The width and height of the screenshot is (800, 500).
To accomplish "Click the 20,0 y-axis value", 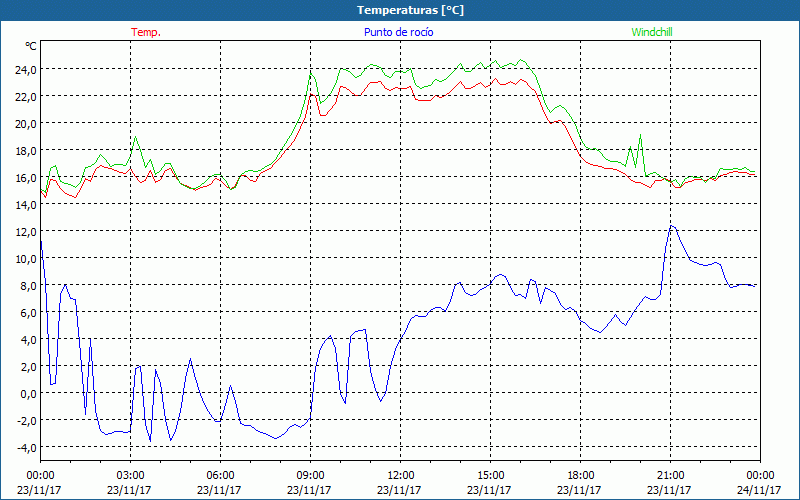I will pyautogui.click(x=26, y=124).
